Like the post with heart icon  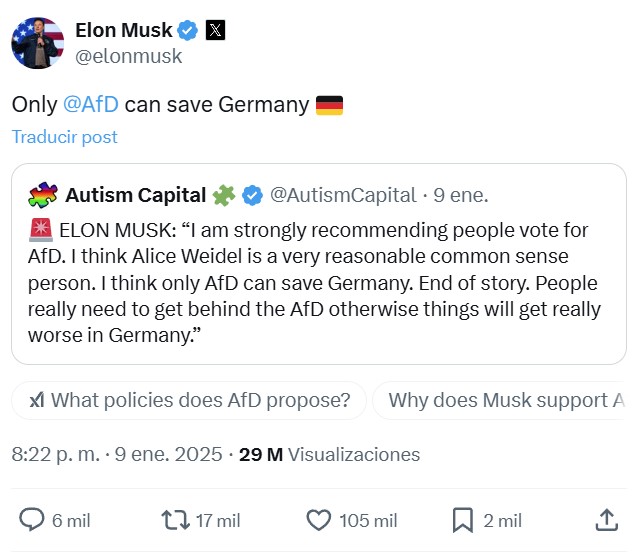318,520
